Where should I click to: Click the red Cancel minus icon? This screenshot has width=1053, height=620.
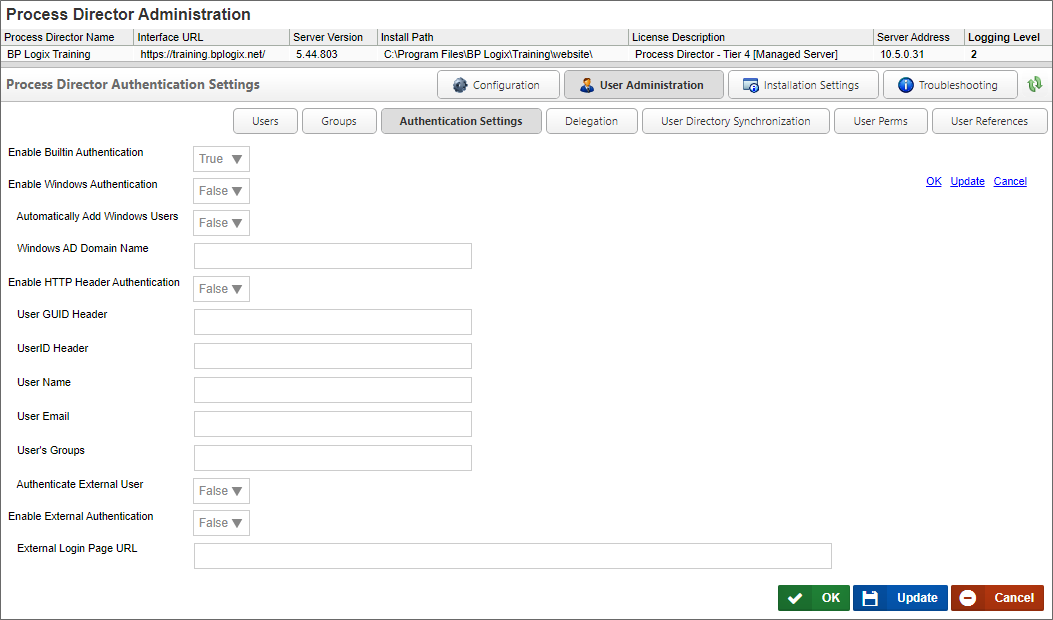pos(968,598)
